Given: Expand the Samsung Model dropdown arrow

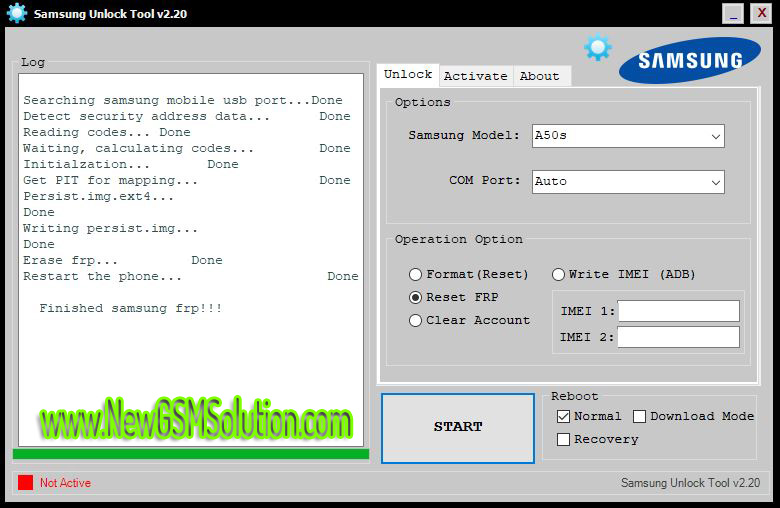Looking at the screenshot, I should tap(715, 136).
